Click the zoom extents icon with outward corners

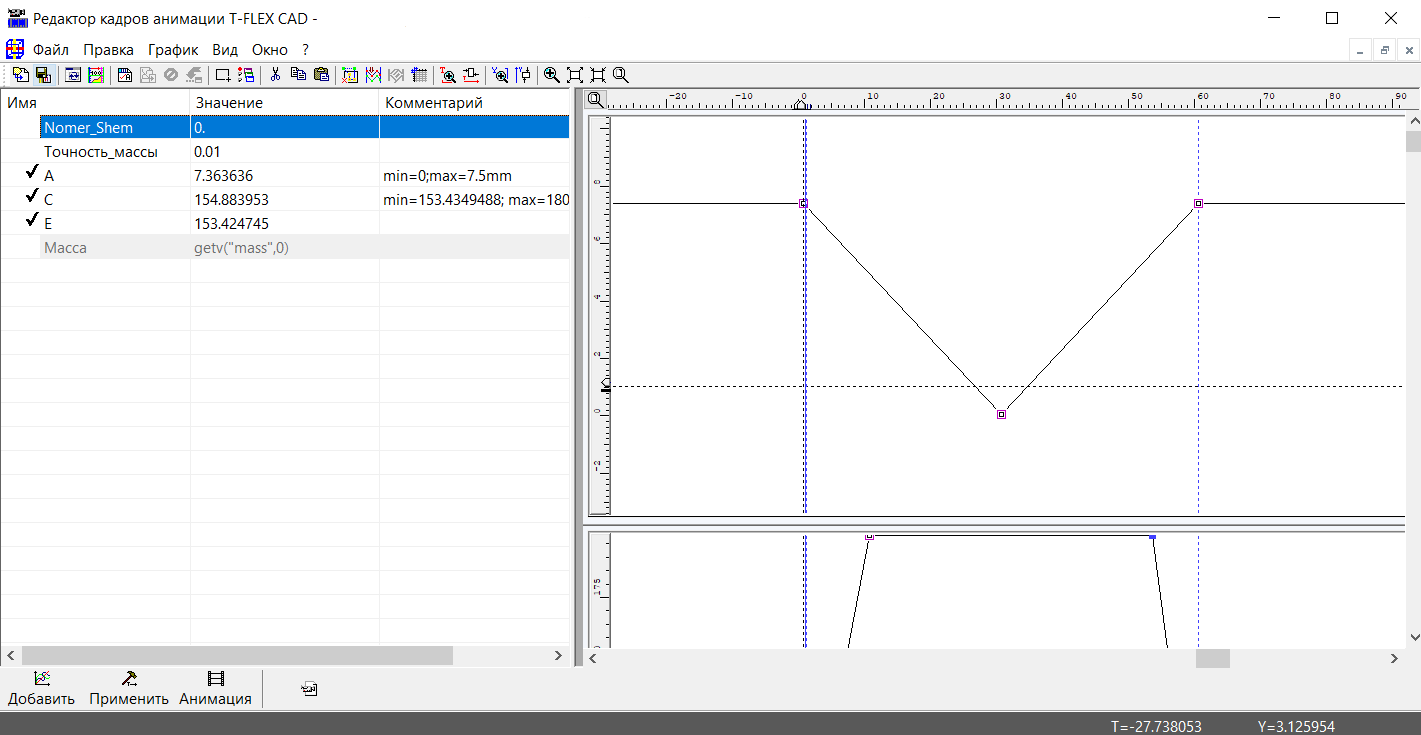(x=575, y=75)
